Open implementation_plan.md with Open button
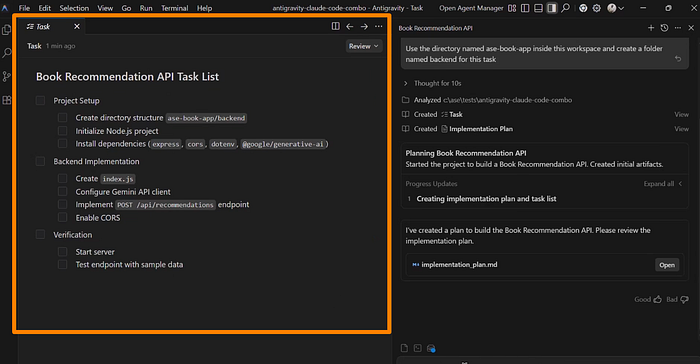Viewport: 700px width, 364px height. (x=667, y=265)
